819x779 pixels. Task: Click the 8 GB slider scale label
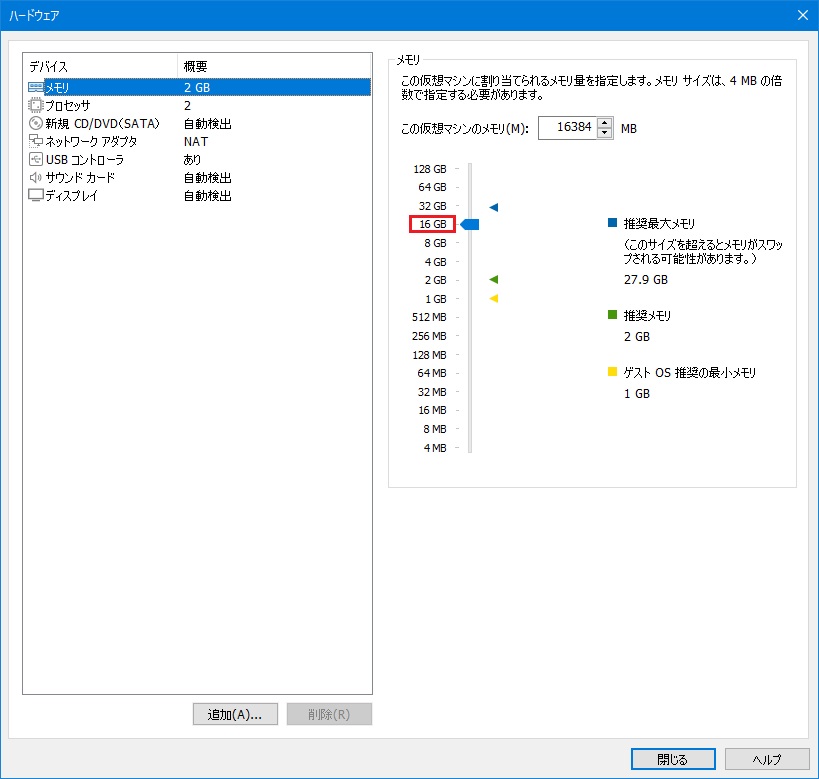[436, 243]
